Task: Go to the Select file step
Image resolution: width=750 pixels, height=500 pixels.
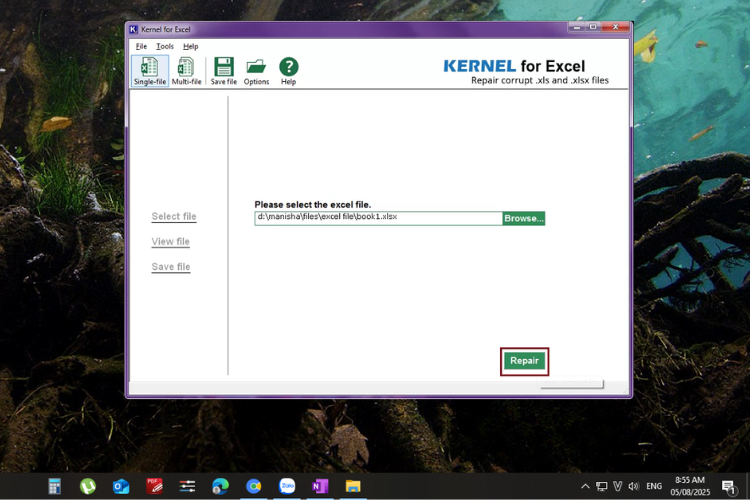Action: 174,216
